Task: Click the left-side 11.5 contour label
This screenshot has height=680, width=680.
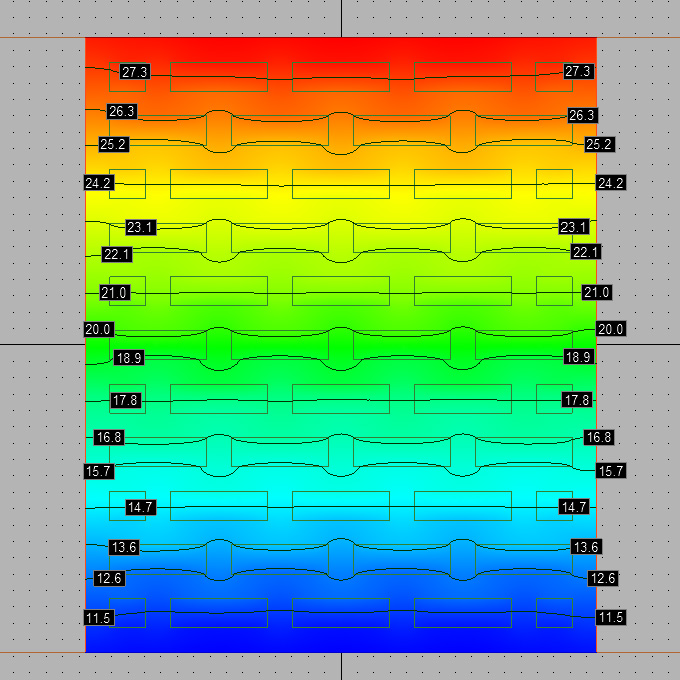Action: pyautogui.click(x=99, y=618)
